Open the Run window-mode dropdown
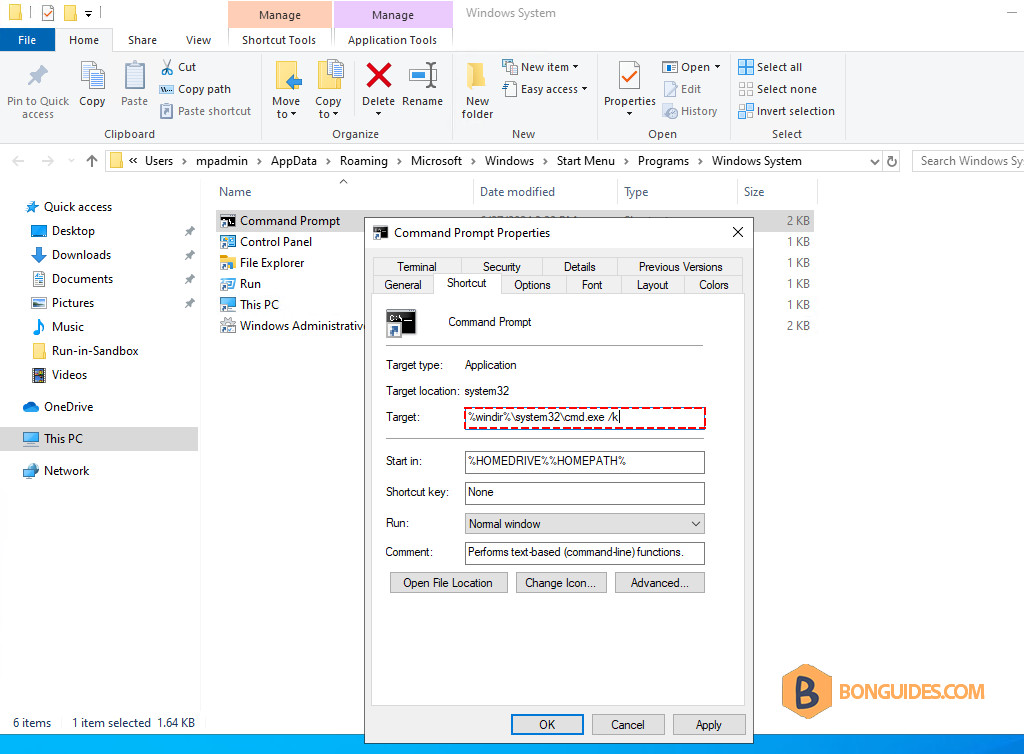The width and height of the screenshot is (1024, 754). 584,524
